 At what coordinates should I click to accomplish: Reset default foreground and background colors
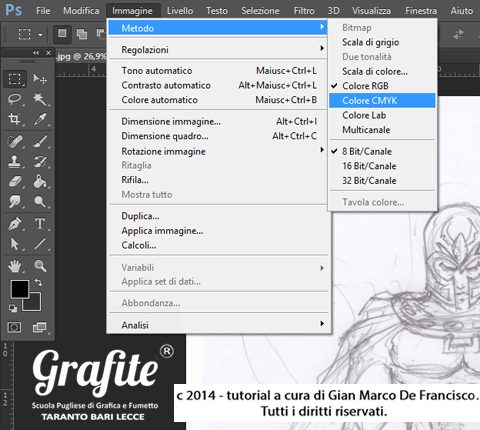[13, 308]
